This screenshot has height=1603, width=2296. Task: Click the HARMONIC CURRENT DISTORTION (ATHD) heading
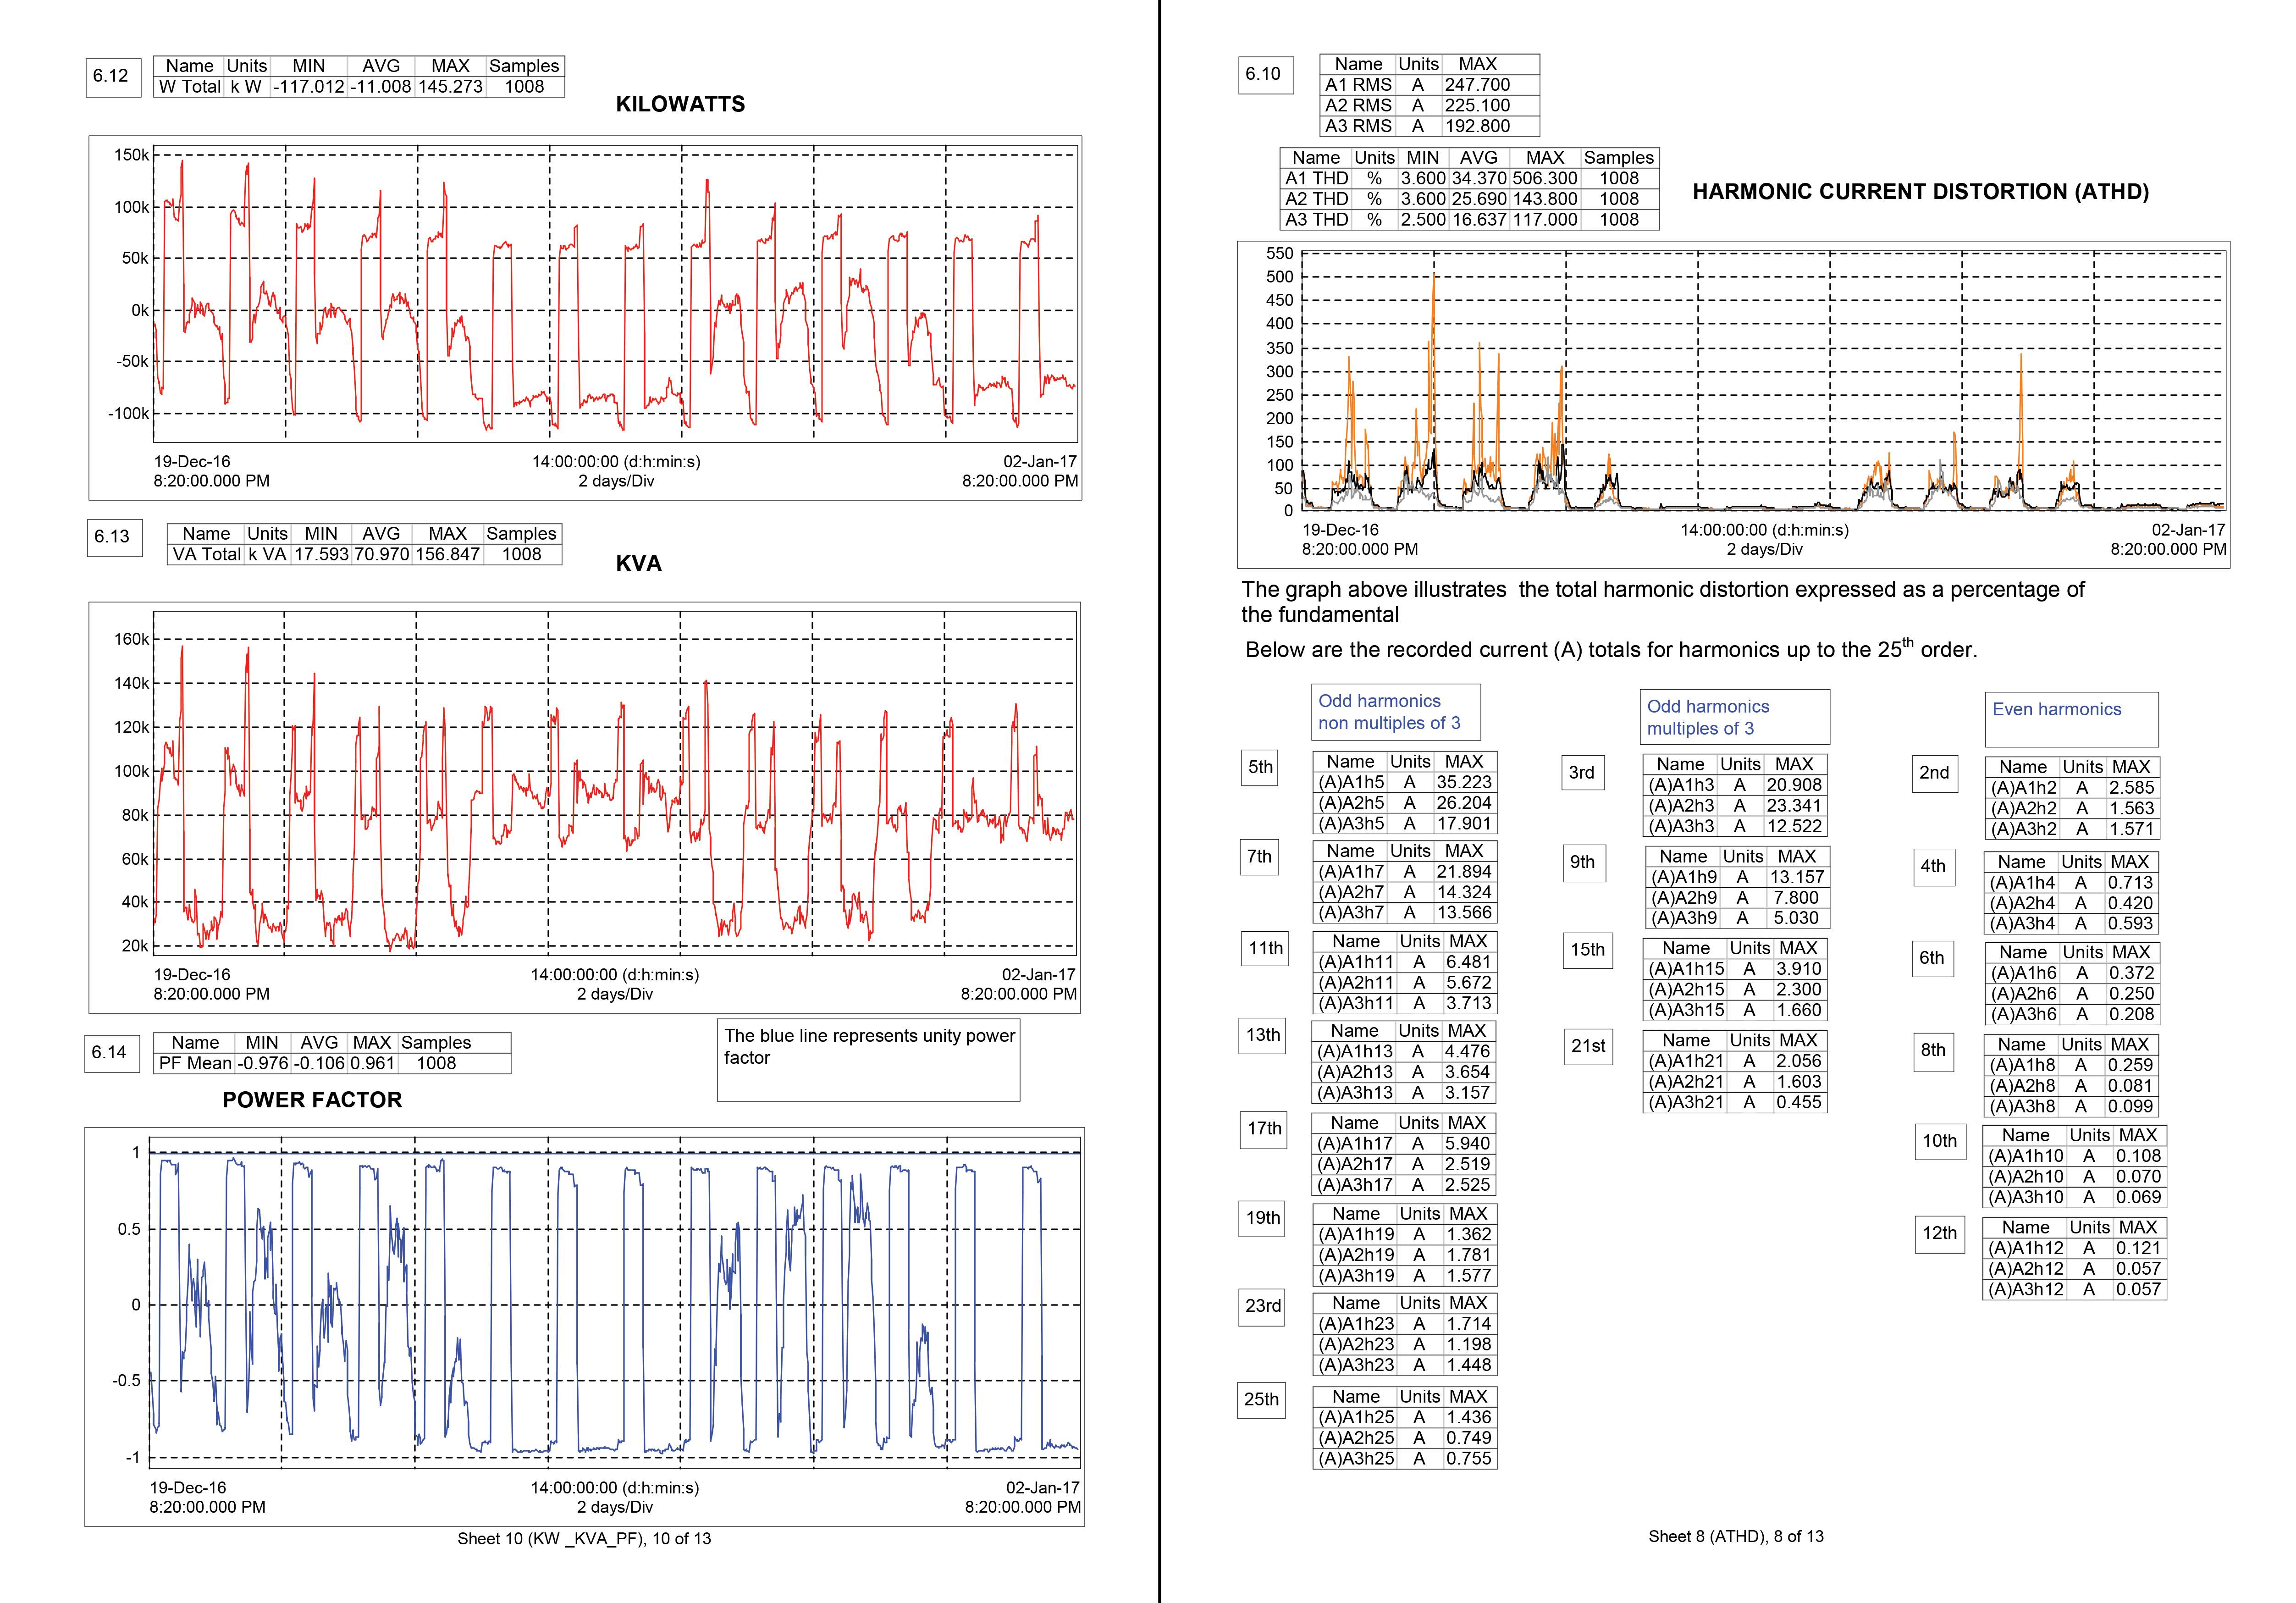tap(1920, 192)
